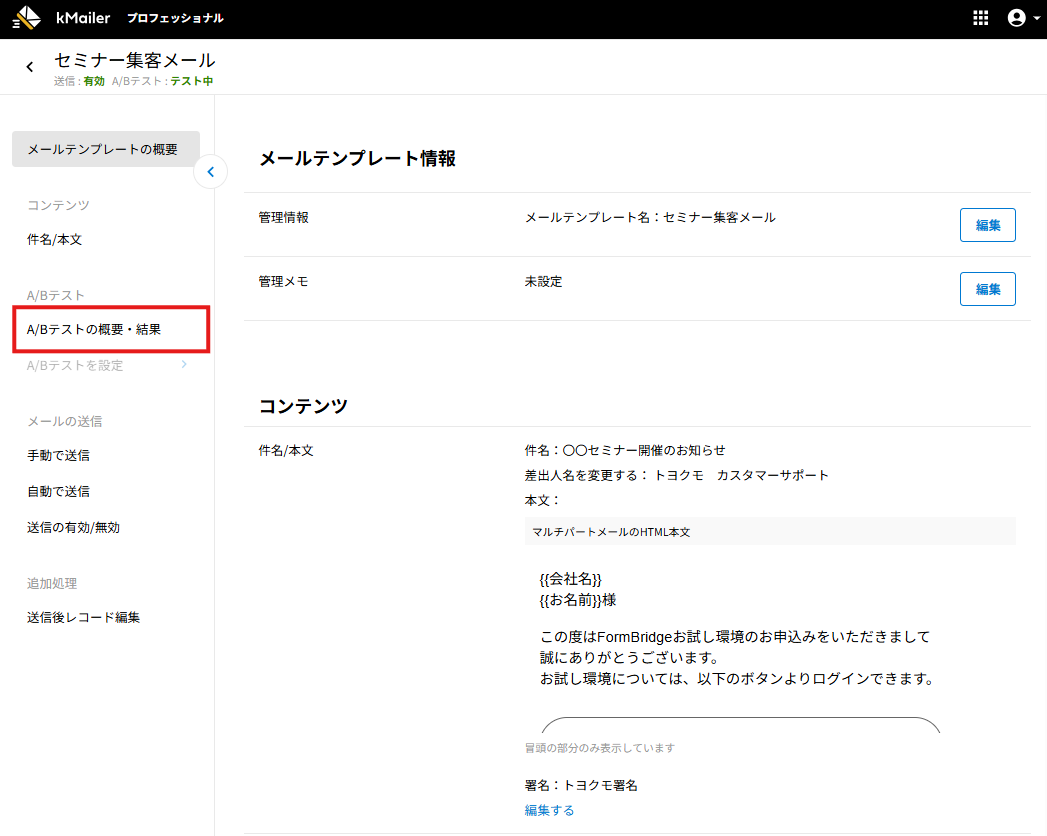The height and width of the screenshot is (836, 1047).
Task: Collapse the sidebar with the chevron button
Action: click(210, 172)
